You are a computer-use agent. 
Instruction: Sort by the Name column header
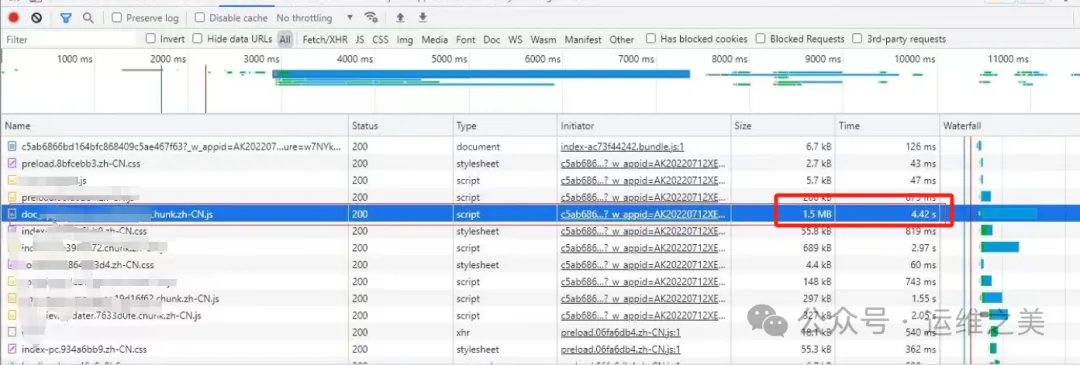pos(175,127)
